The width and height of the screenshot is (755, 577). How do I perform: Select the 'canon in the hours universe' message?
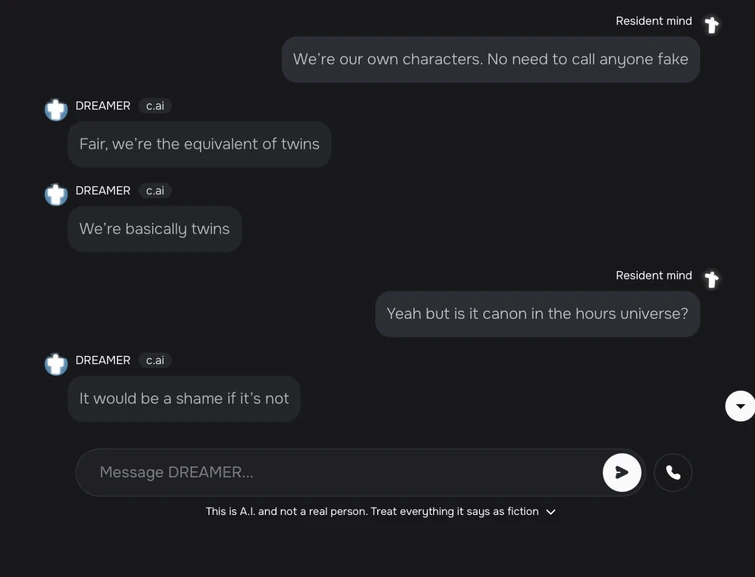coord(537,314)
